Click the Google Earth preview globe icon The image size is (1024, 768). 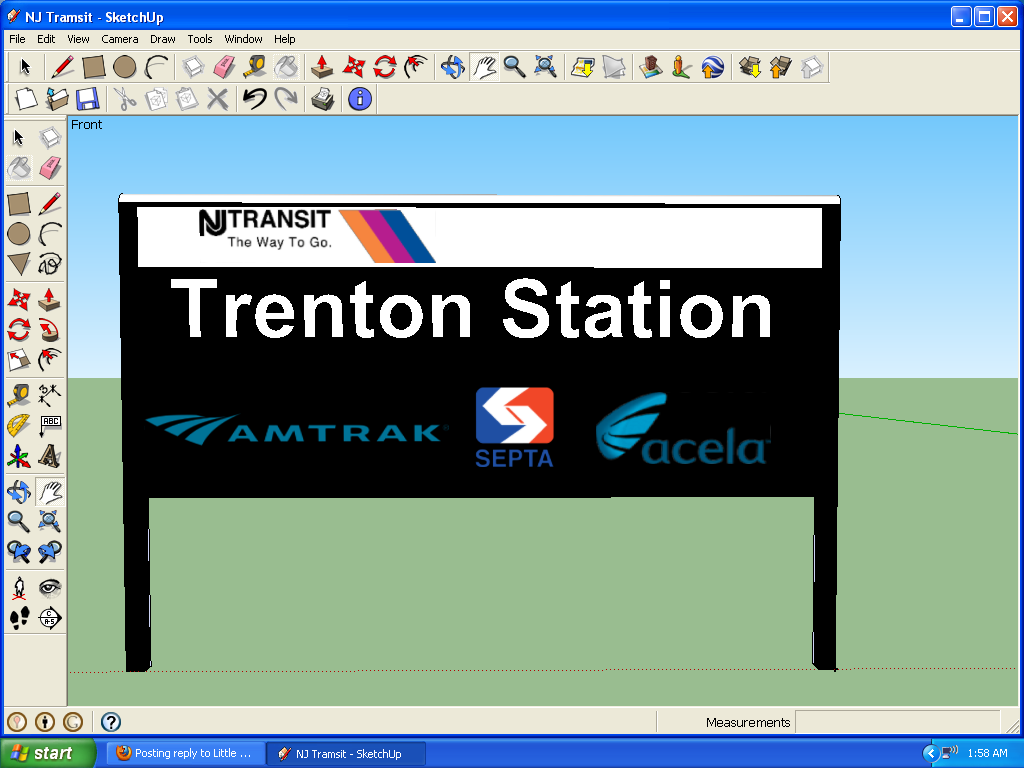coord(712,67)
